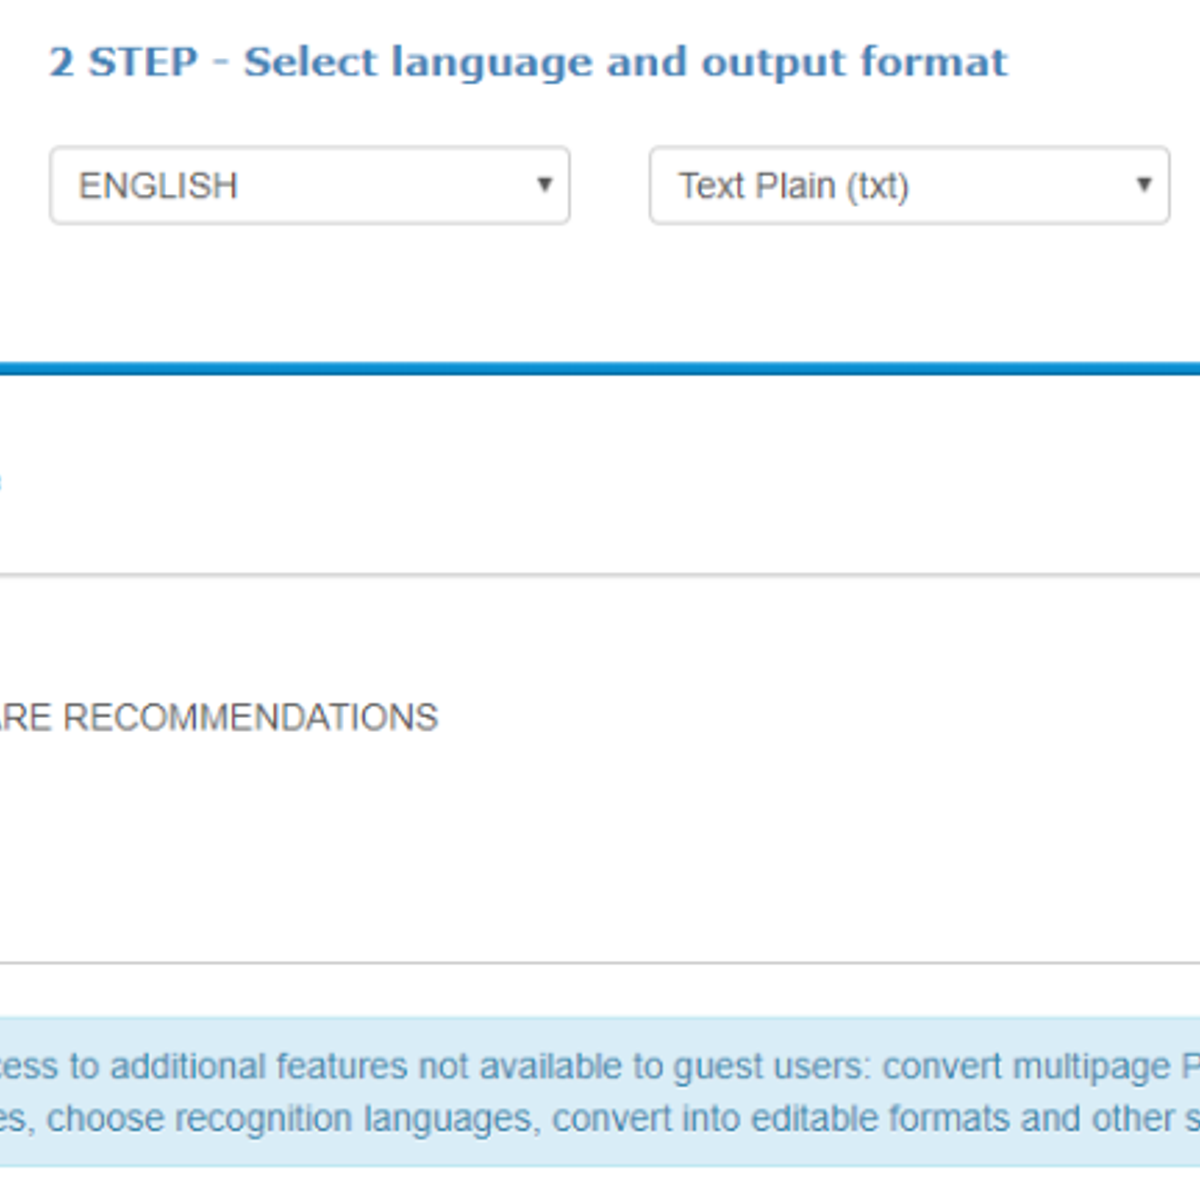Click the disclosure triangle on the language box
1200x1200 pixels.
(x=545, y=185)
